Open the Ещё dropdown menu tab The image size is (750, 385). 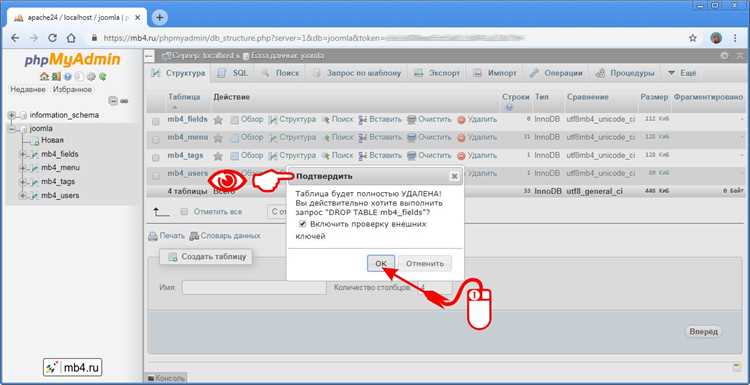(682, 73)
